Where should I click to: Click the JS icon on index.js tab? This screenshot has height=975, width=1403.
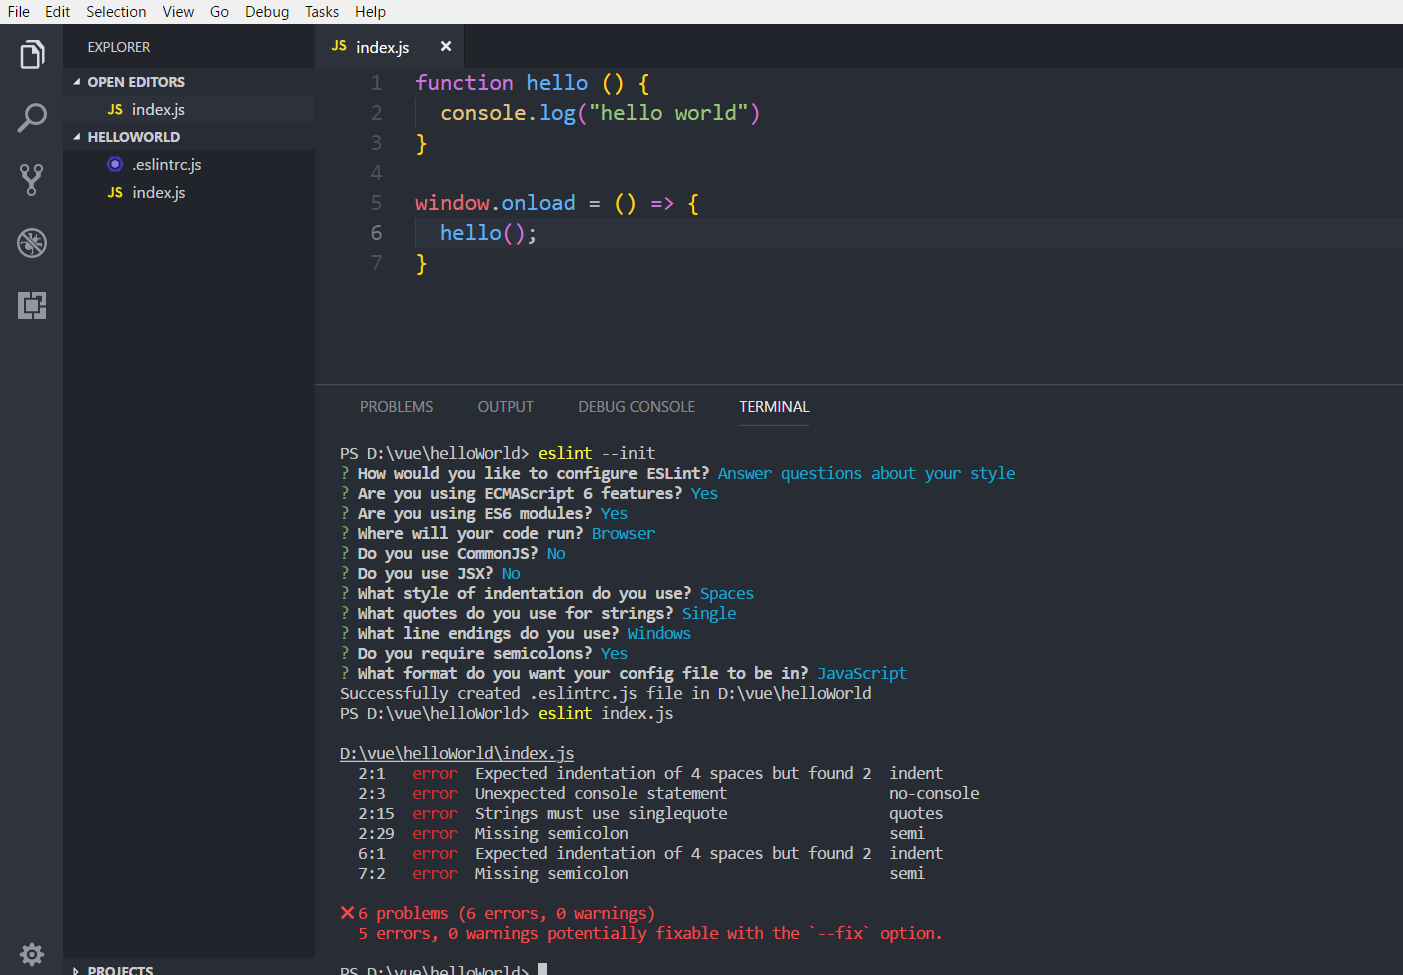tap(339, 46)
